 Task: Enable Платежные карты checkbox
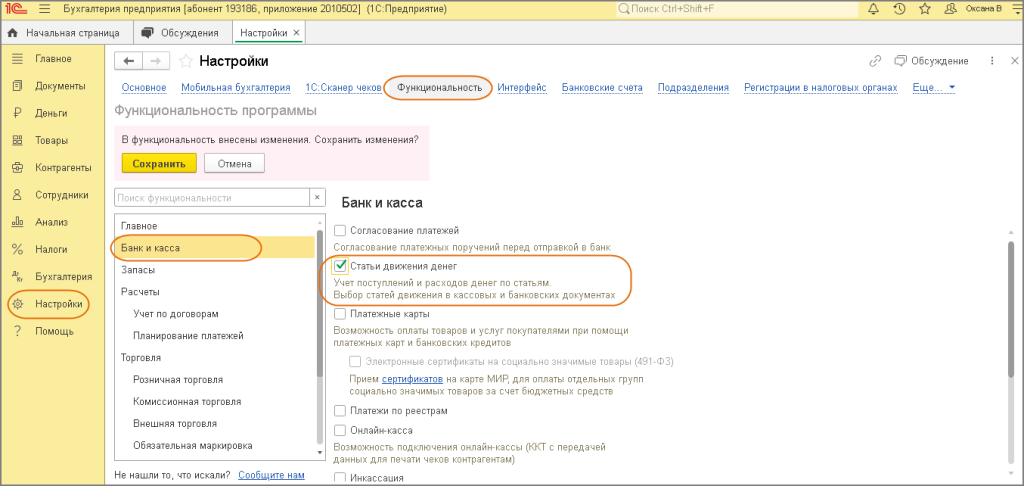click(x=340, y=314)
